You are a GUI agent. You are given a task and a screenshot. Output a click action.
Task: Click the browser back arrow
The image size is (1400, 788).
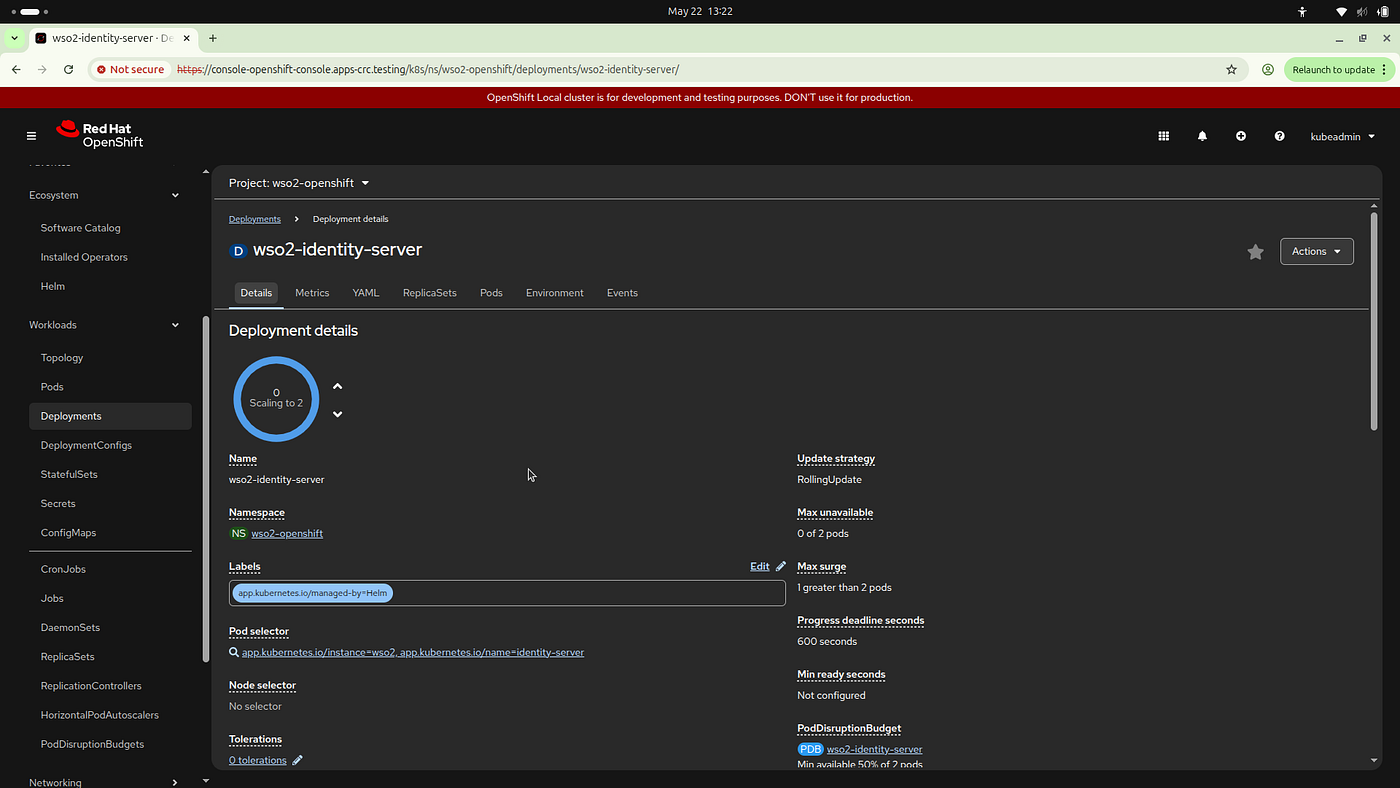point(16,69)
